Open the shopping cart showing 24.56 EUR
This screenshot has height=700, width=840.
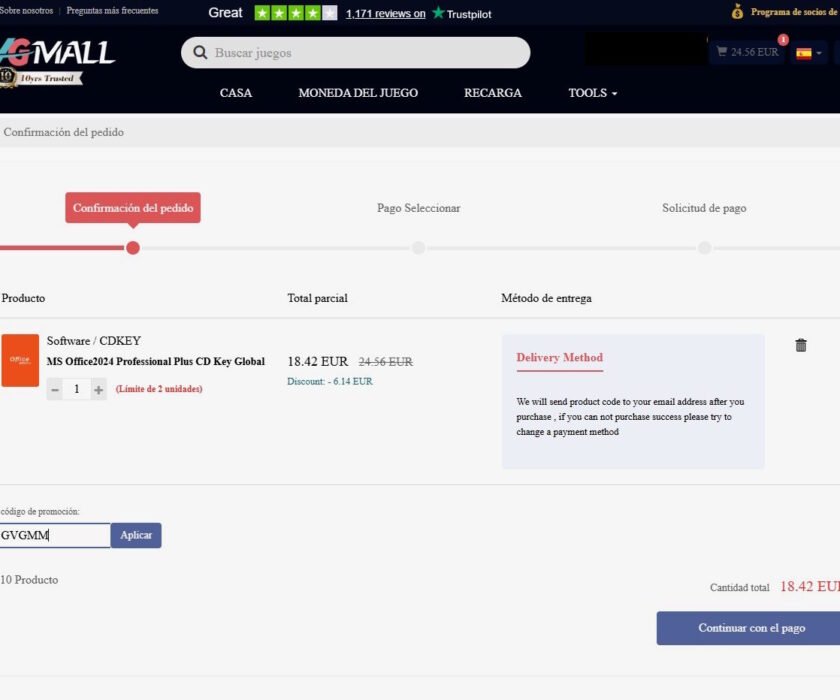(747, 52)
